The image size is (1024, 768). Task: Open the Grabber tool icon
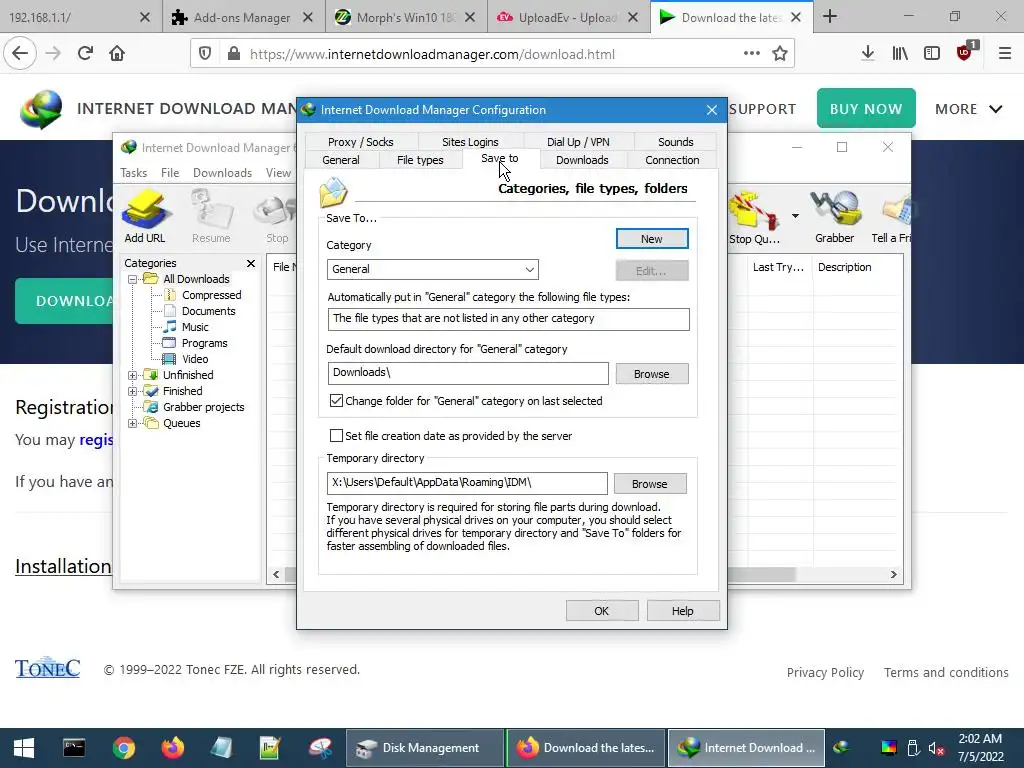(834, 217)
